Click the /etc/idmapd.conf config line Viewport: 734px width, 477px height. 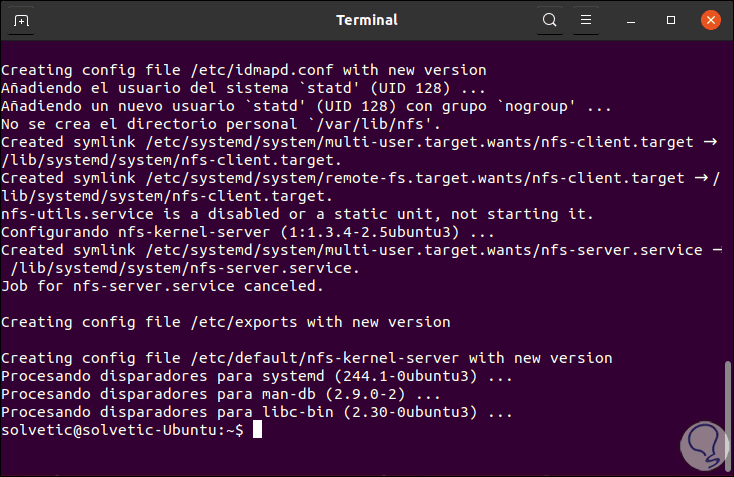point(243,71)
